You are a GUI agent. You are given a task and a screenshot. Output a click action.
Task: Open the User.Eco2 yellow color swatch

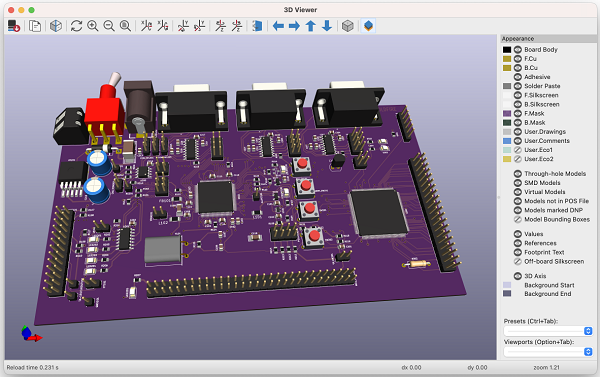[507, 159]
